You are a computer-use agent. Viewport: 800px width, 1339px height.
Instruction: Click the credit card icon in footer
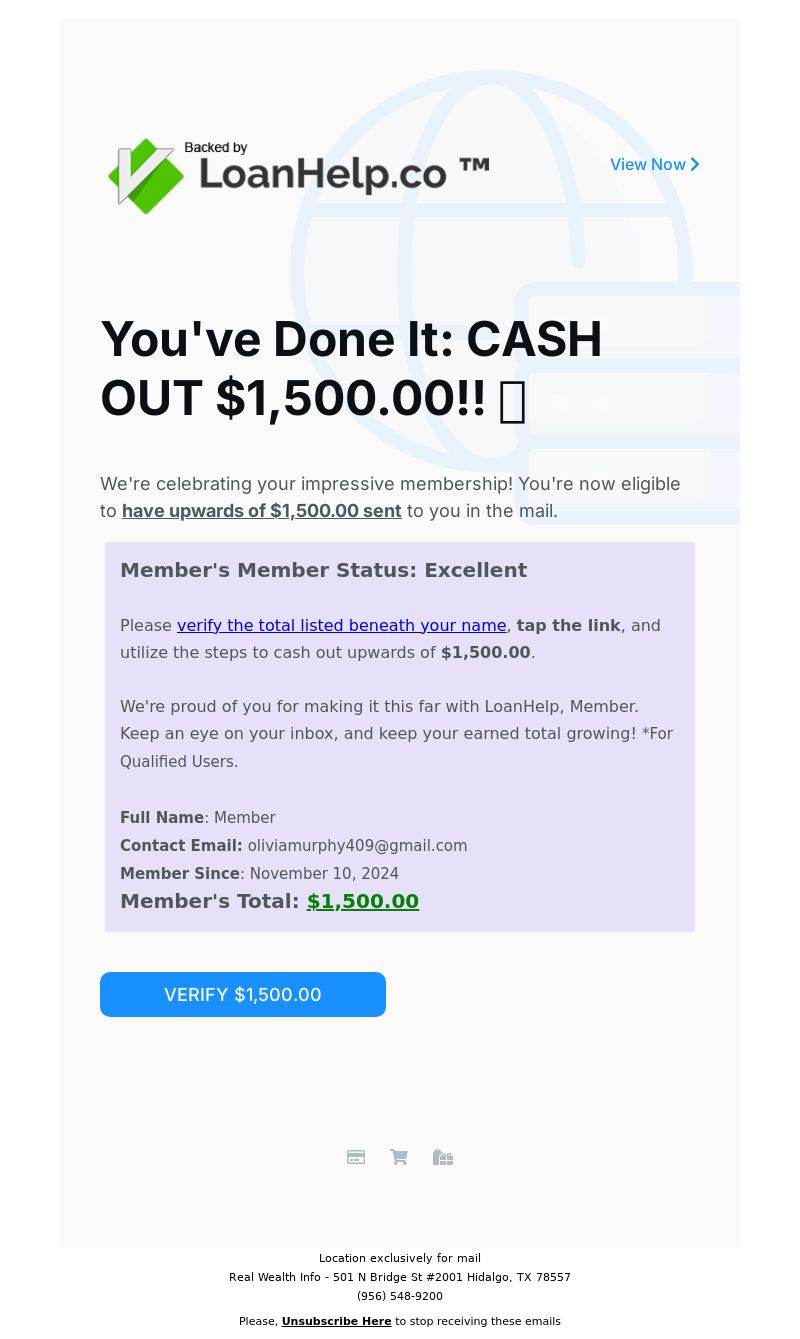pos(356,1157)
